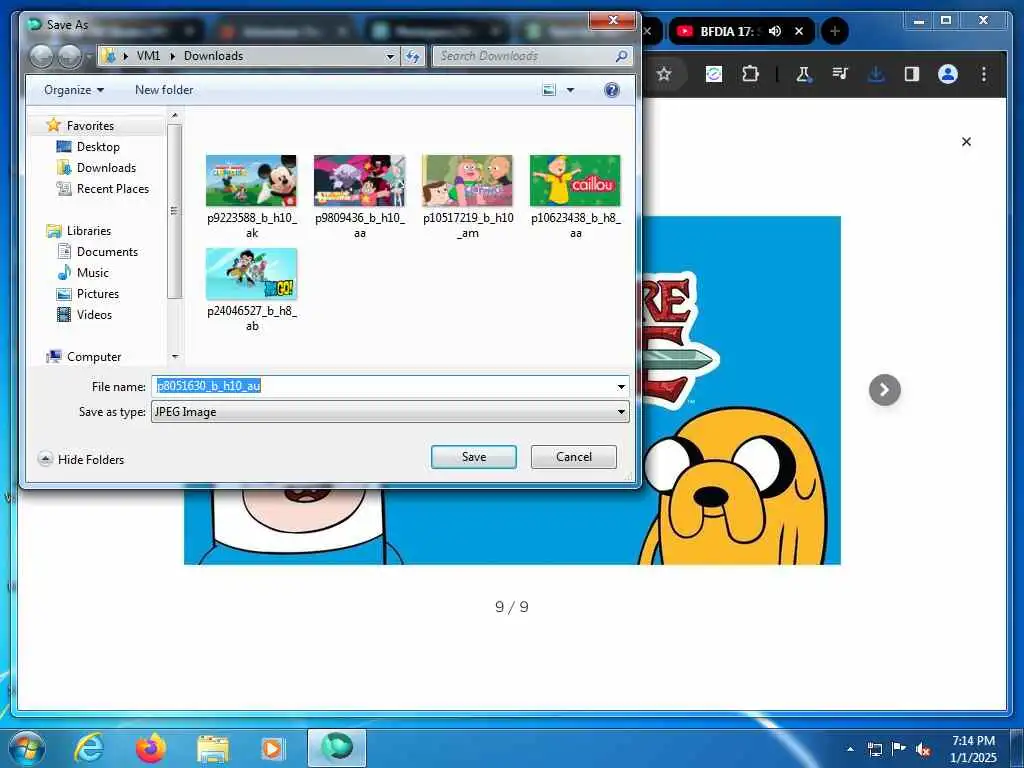Open the Extensions puzzle icon
1024x768 pixels.
pos(750,74)
